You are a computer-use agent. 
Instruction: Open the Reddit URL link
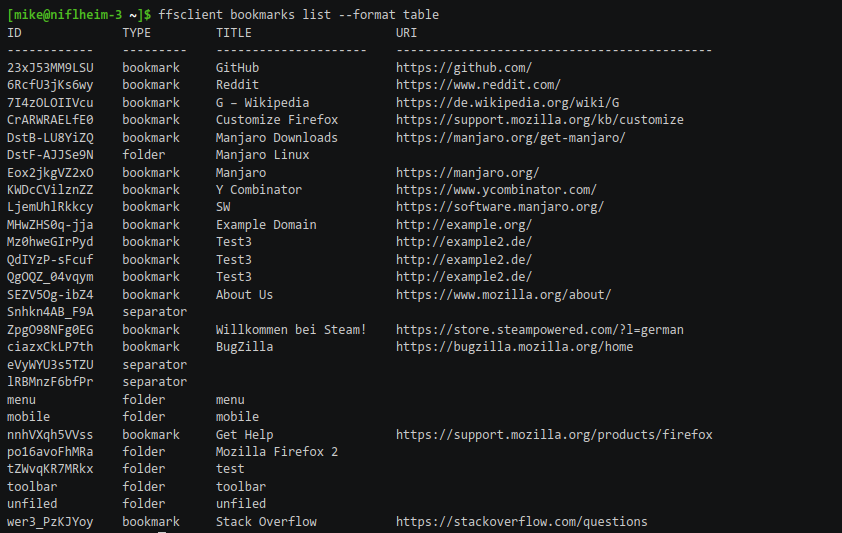[x=478, y=85]
